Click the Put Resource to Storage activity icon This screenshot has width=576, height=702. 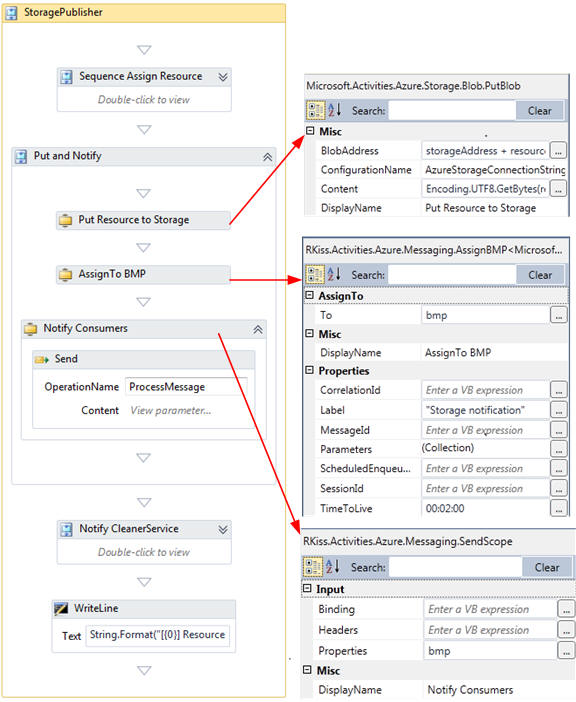tap(65, 220)
